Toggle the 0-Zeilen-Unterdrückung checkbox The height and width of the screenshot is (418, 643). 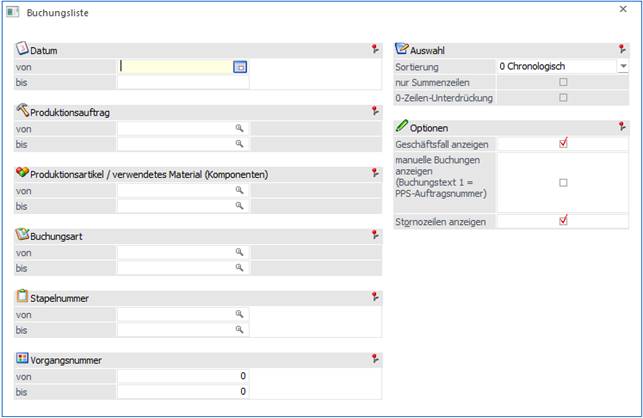(x=563, y=98)
